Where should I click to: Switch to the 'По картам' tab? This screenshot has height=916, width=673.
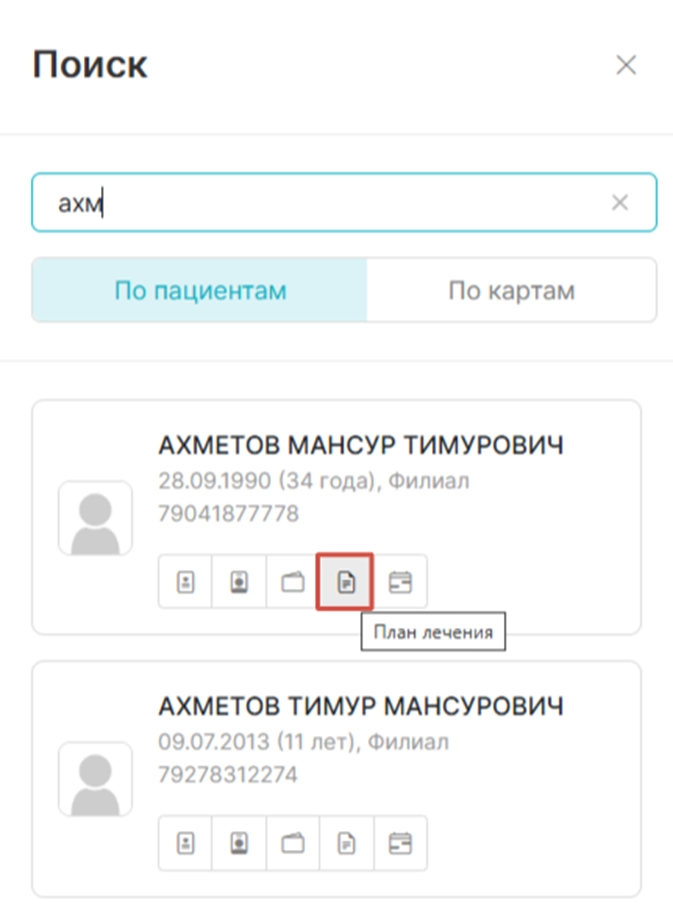(511, 291)
